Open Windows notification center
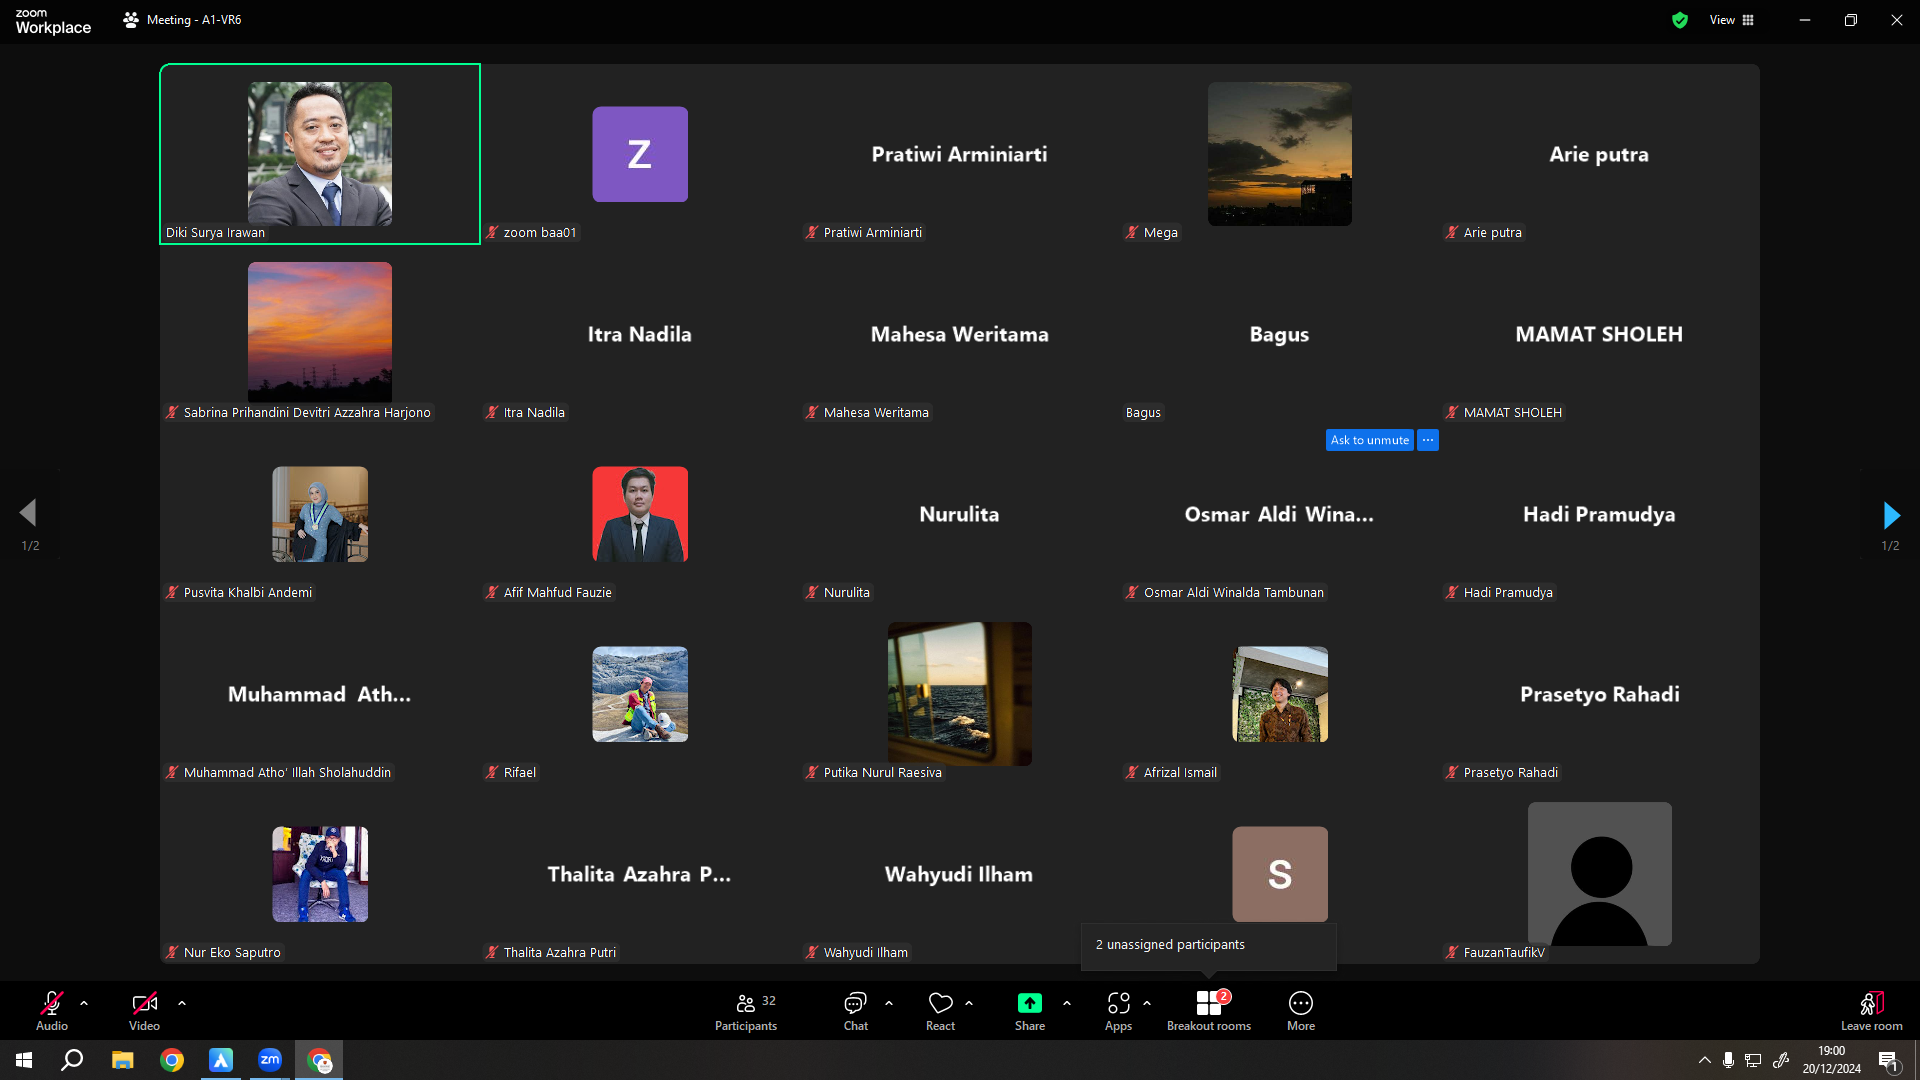The image size is (1920, 1080). 1888,1060
